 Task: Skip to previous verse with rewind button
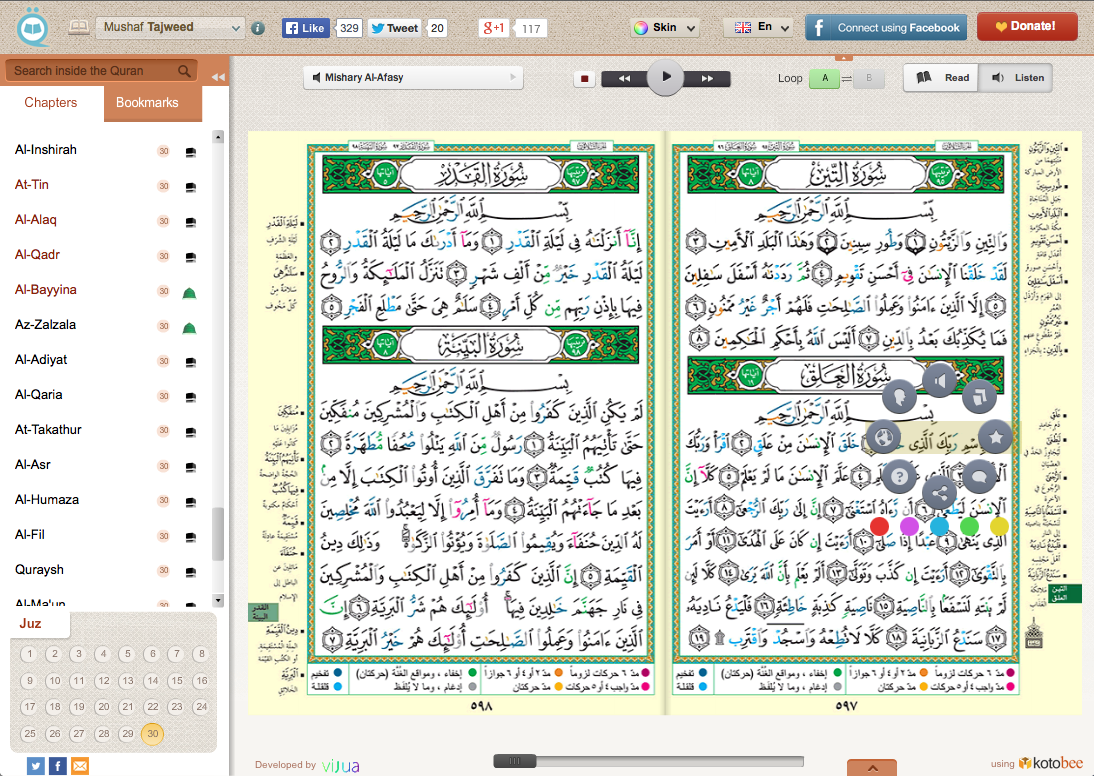(x=624, y=79)
